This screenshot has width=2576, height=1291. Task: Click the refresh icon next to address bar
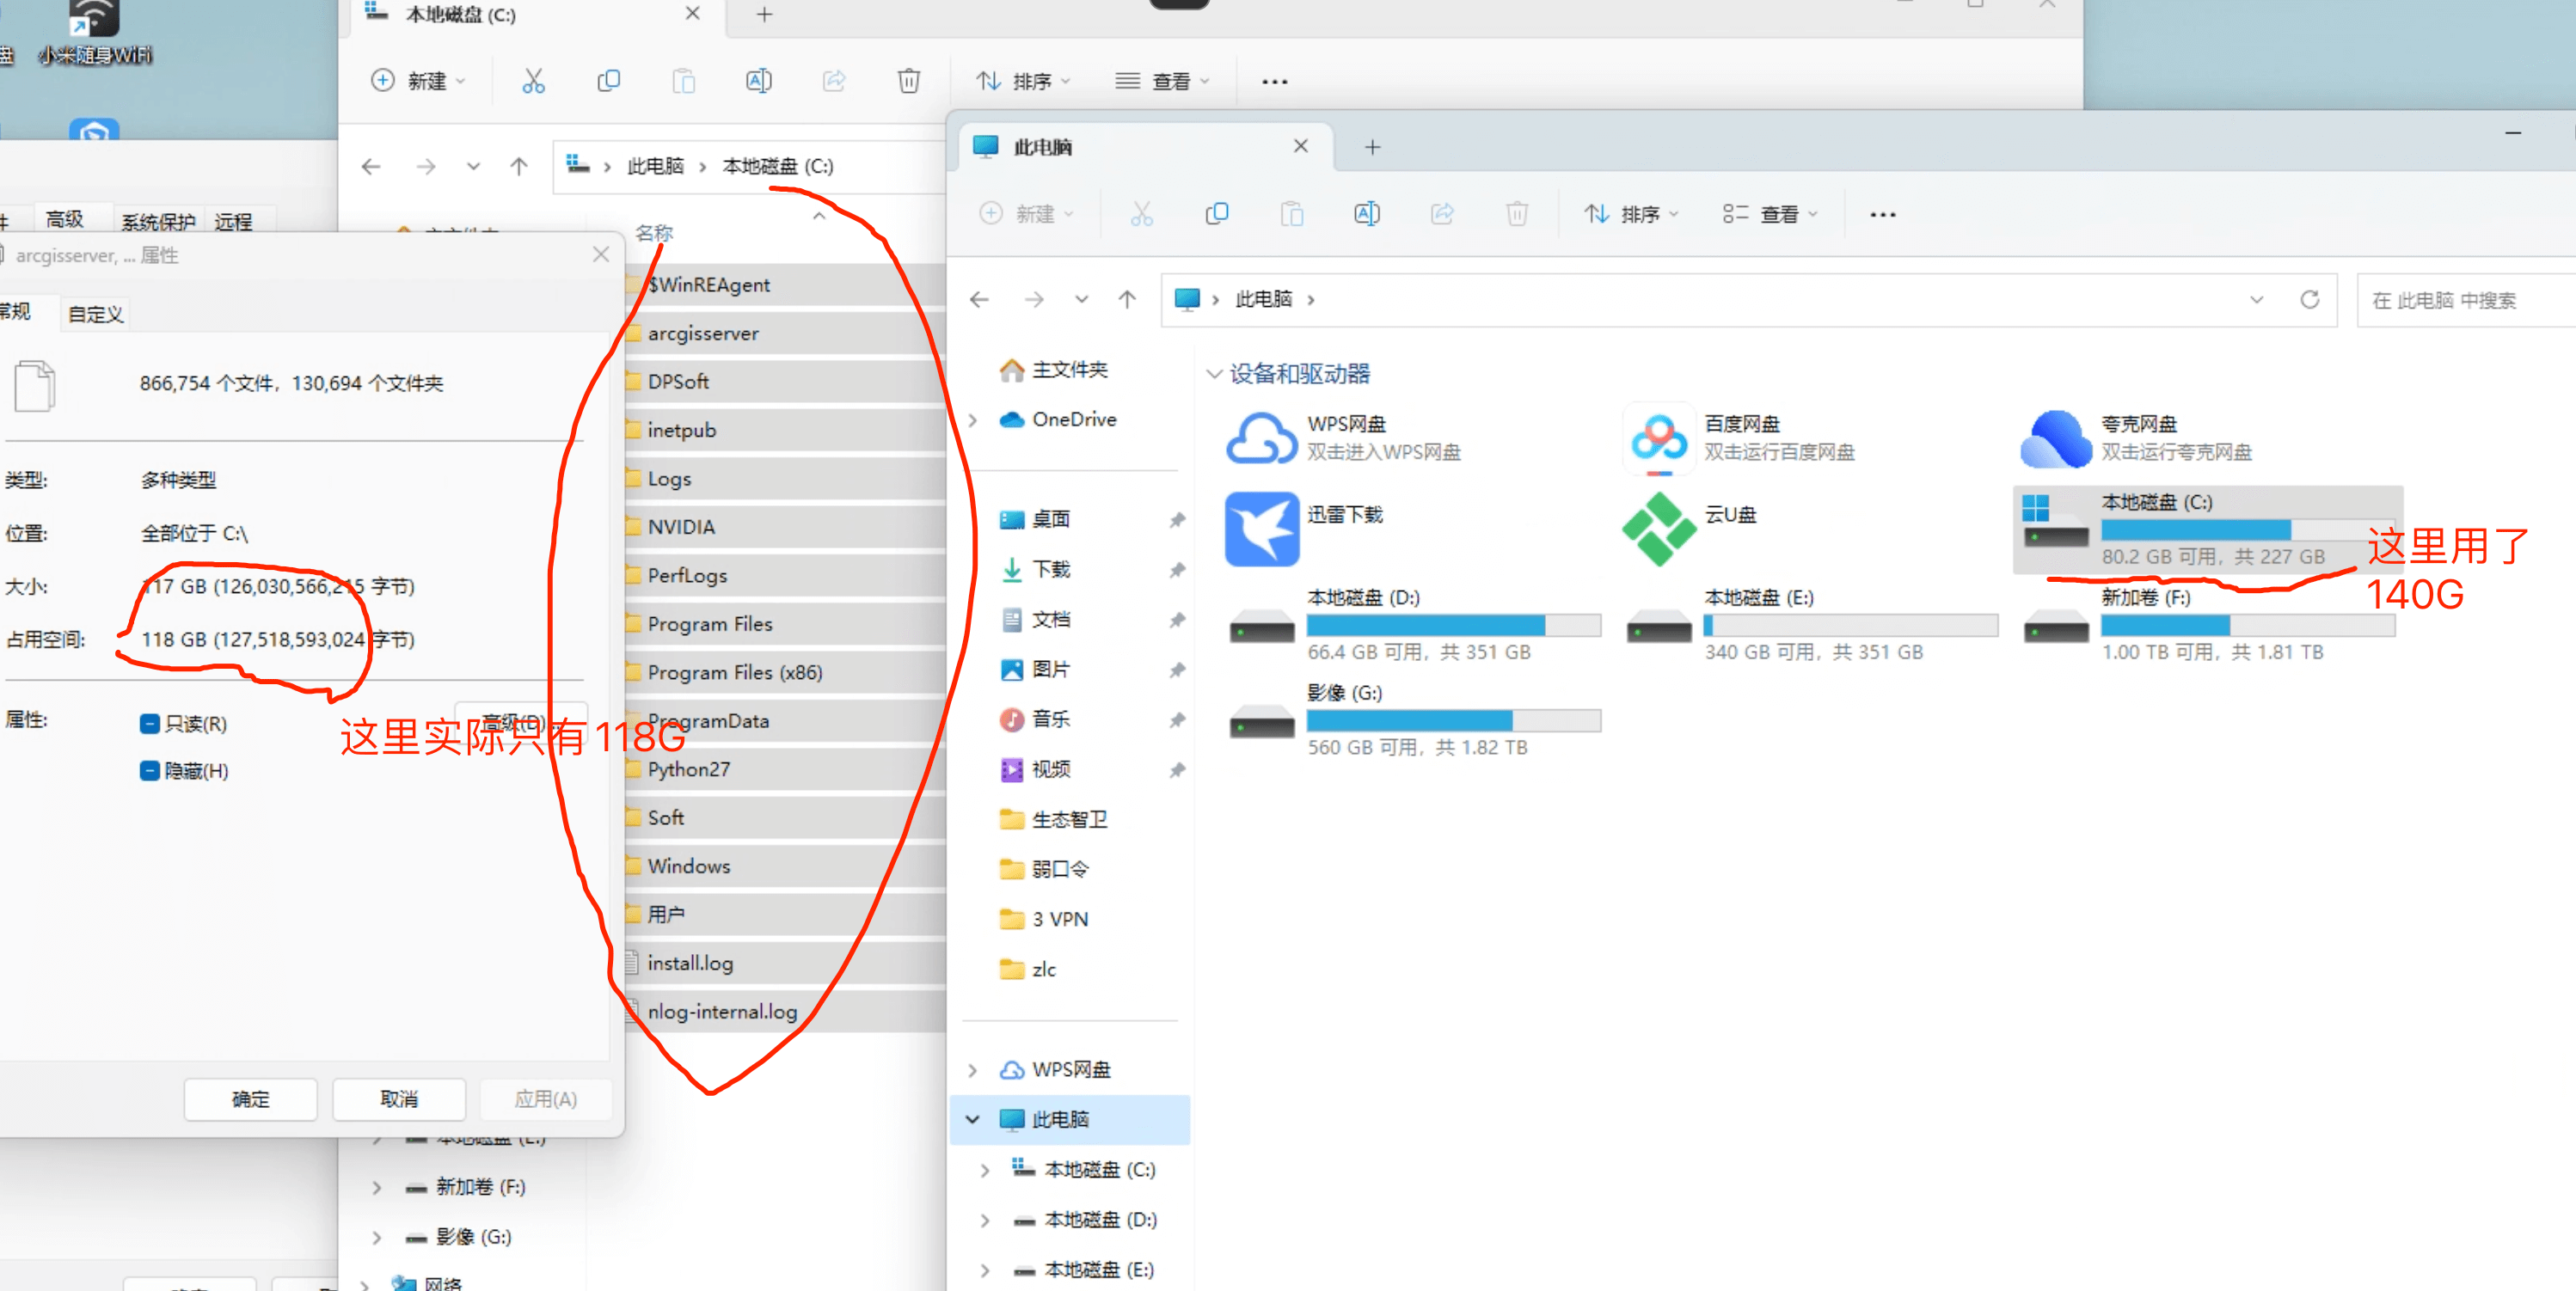coord(2309,300)
